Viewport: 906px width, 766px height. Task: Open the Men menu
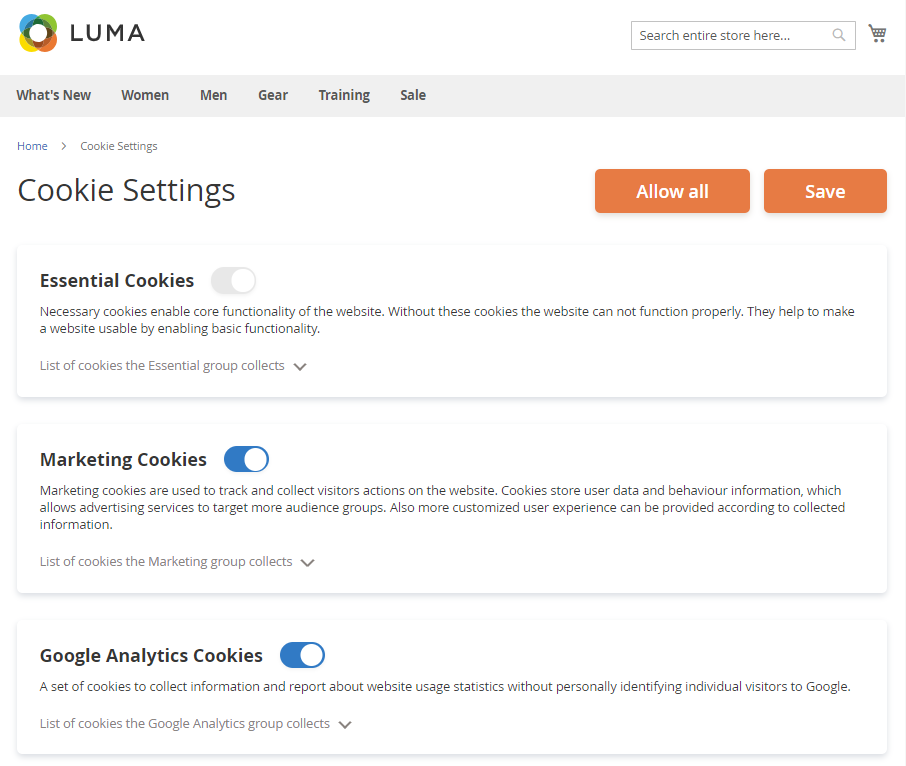(213, 95)
